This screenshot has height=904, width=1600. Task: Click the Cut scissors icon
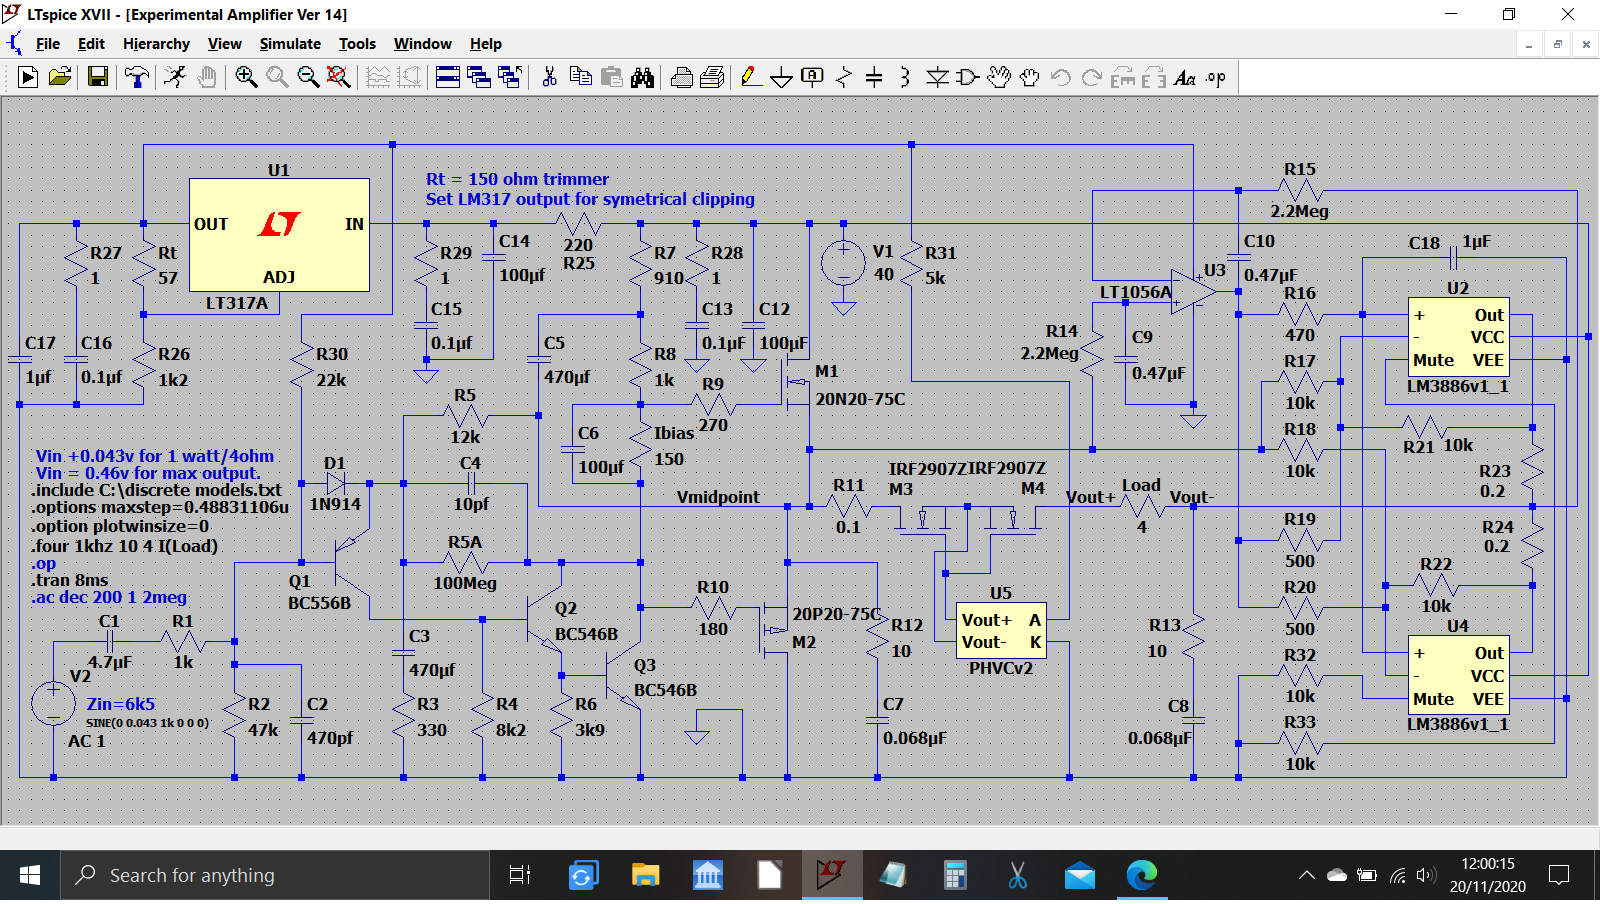tap(549, 77)
